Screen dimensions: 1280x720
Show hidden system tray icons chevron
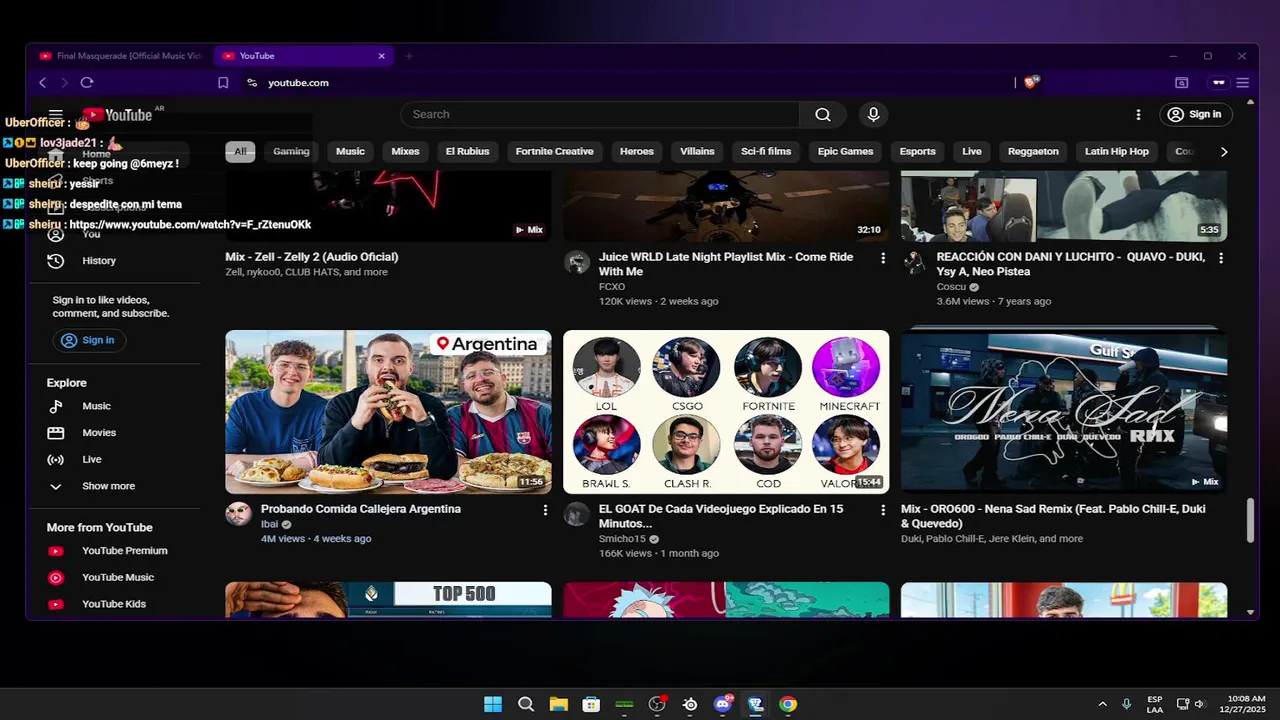click(1103, 704)
